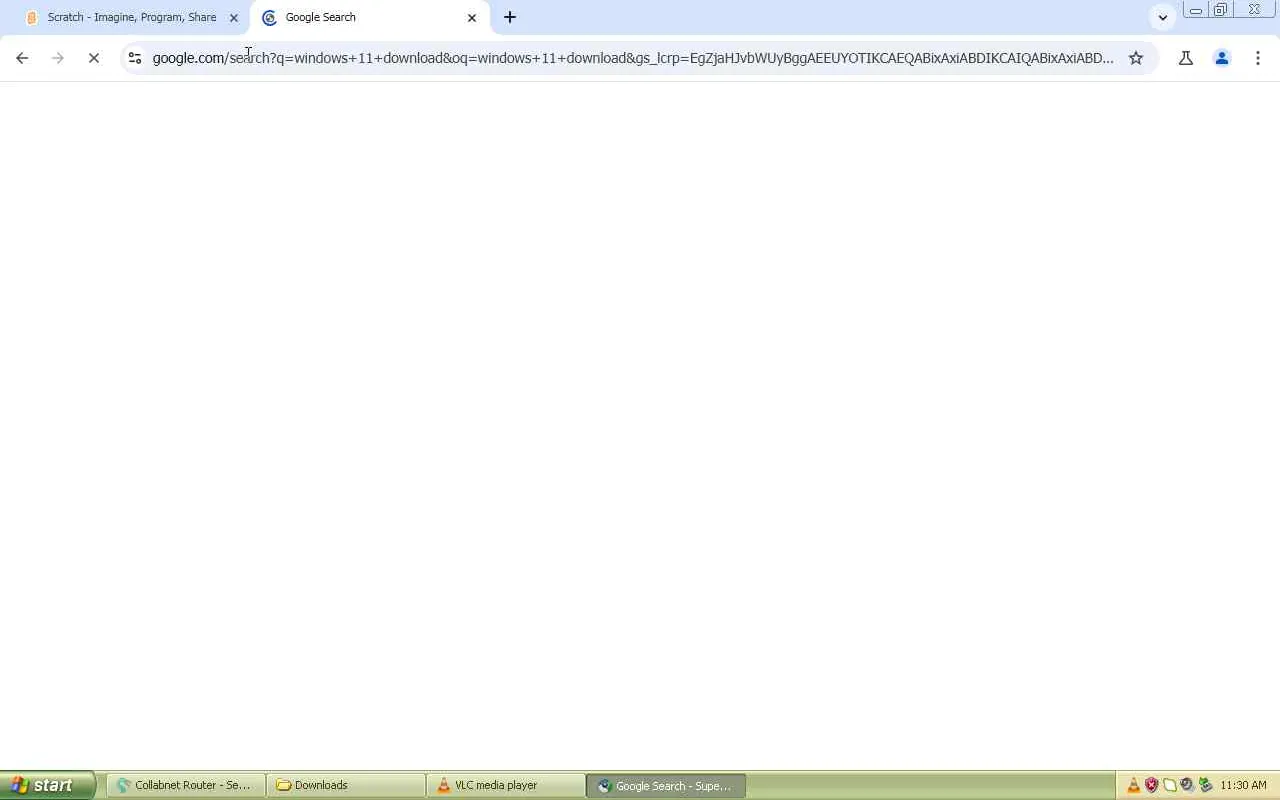Select Google Search taskbar button
1280x800 pixels.
click(x=666, y=785)
